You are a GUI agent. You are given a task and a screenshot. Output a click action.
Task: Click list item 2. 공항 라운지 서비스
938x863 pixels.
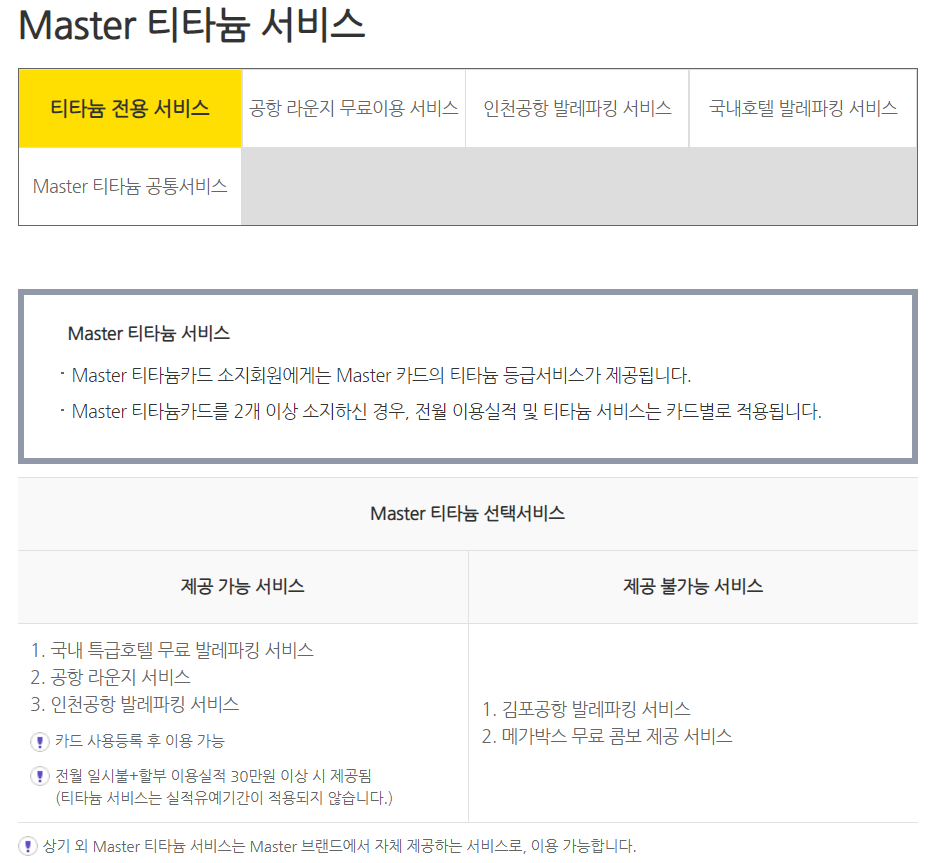[111, 677]
